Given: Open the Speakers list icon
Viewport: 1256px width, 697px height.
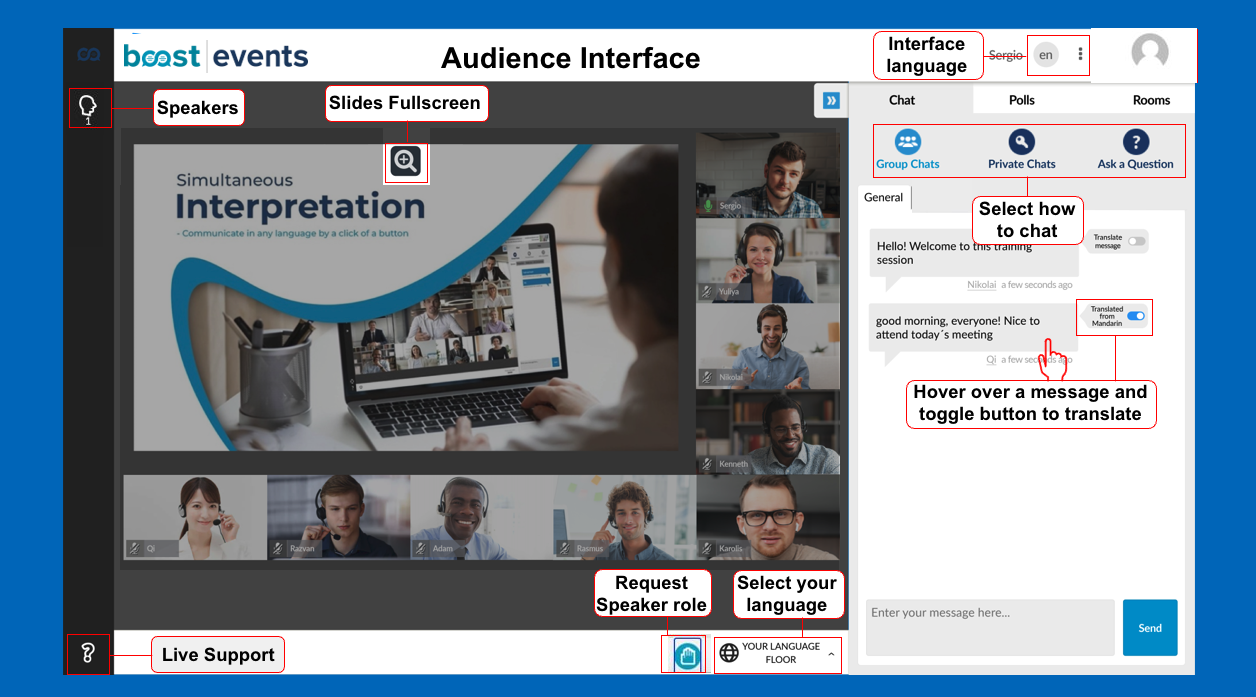Looking at the screenshot, I should point(88,107).
